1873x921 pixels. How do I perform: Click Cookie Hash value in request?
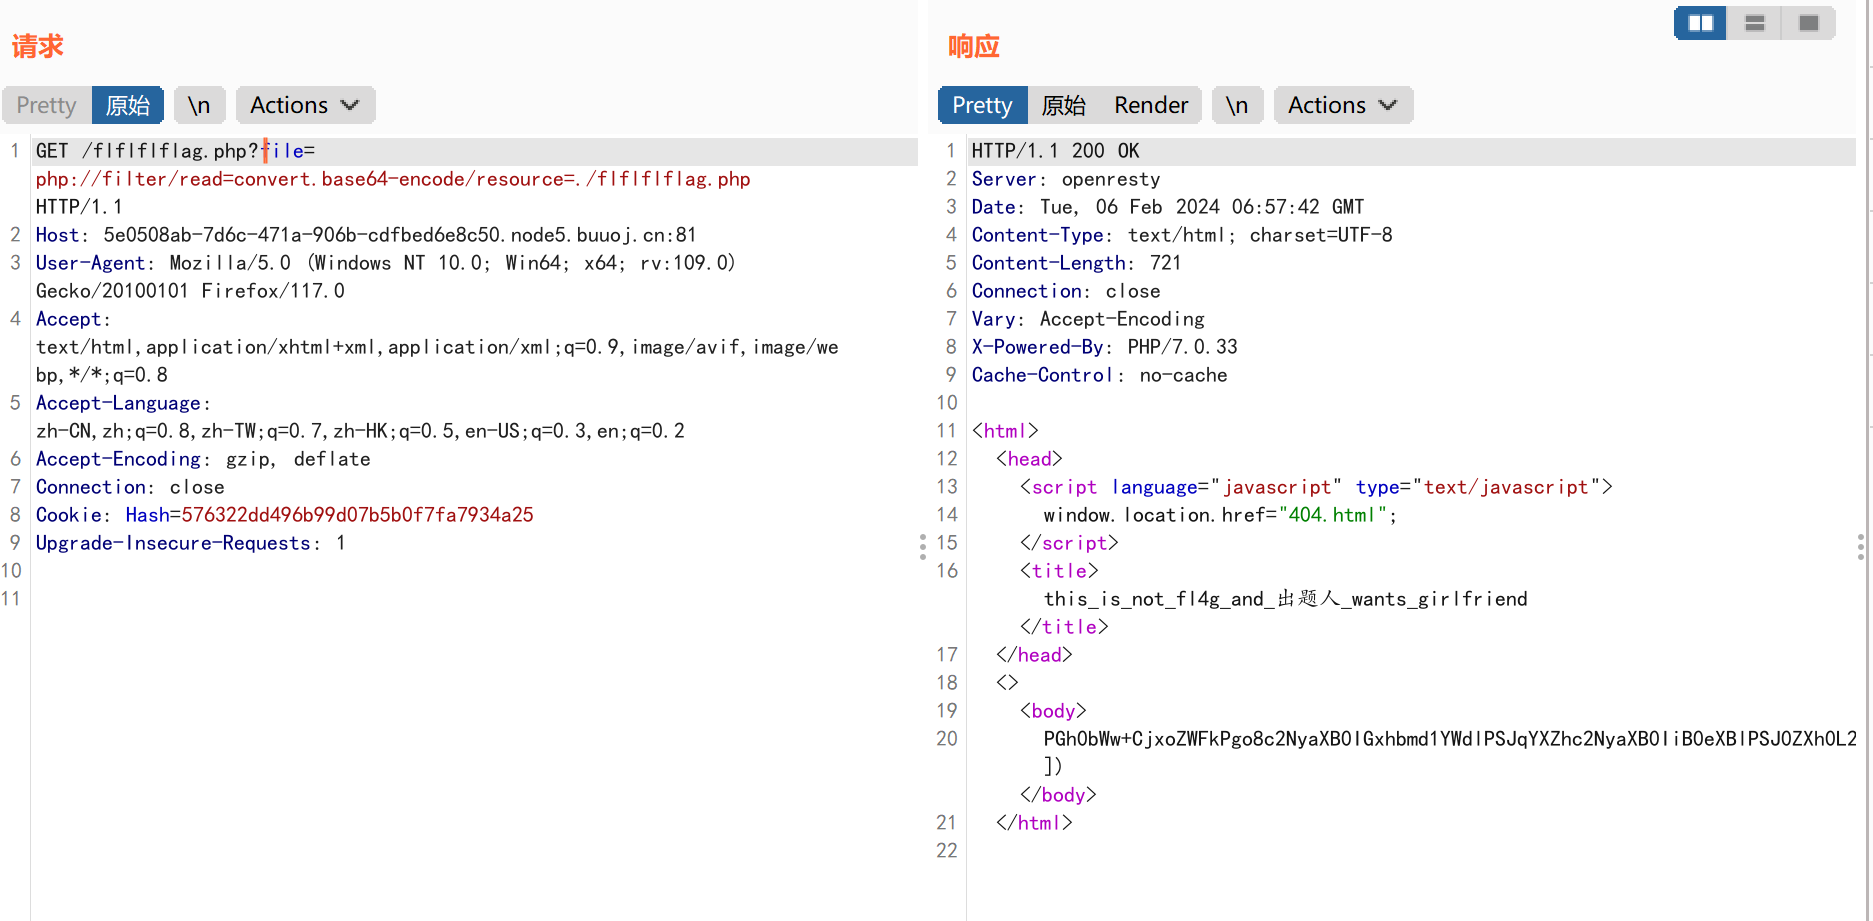[x=357, y=515]
